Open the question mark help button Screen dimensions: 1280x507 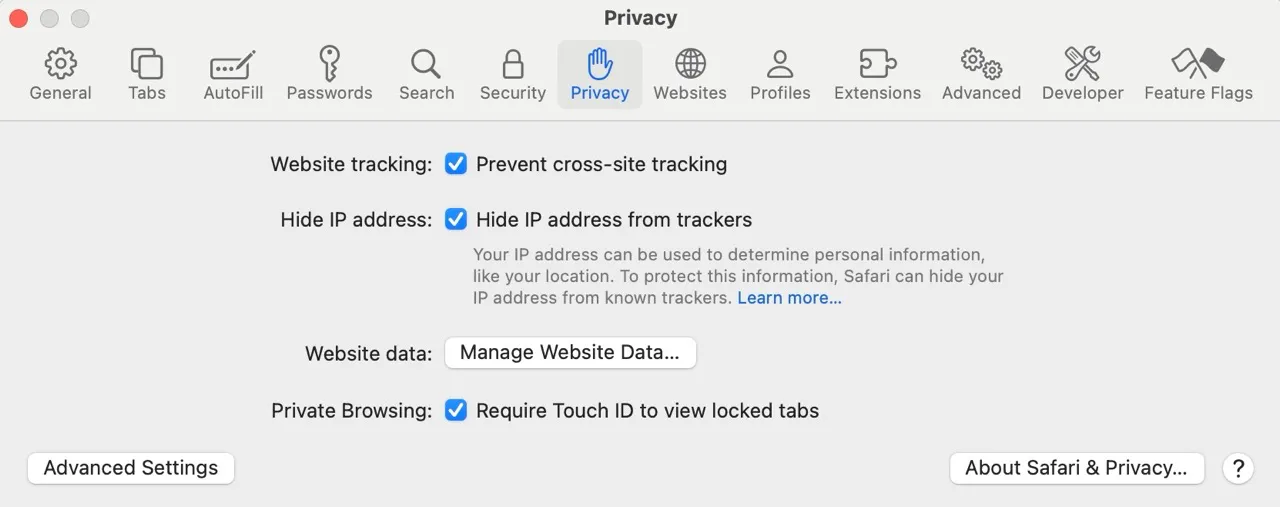point(1238,468)
